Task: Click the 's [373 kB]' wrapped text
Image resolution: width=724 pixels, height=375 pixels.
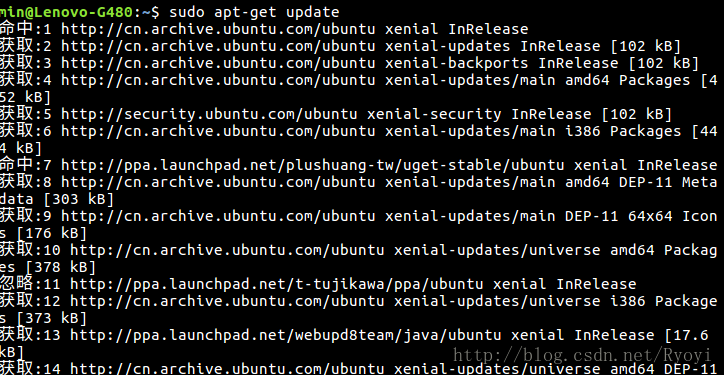Action: tap(43, 318)
